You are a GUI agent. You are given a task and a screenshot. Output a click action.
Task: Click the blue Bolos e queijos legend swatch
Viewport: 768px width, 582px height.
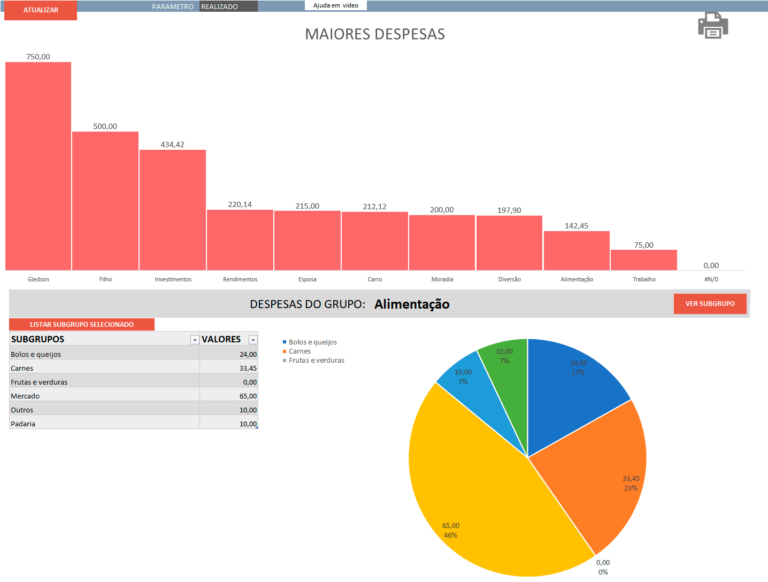click(284, 342)
